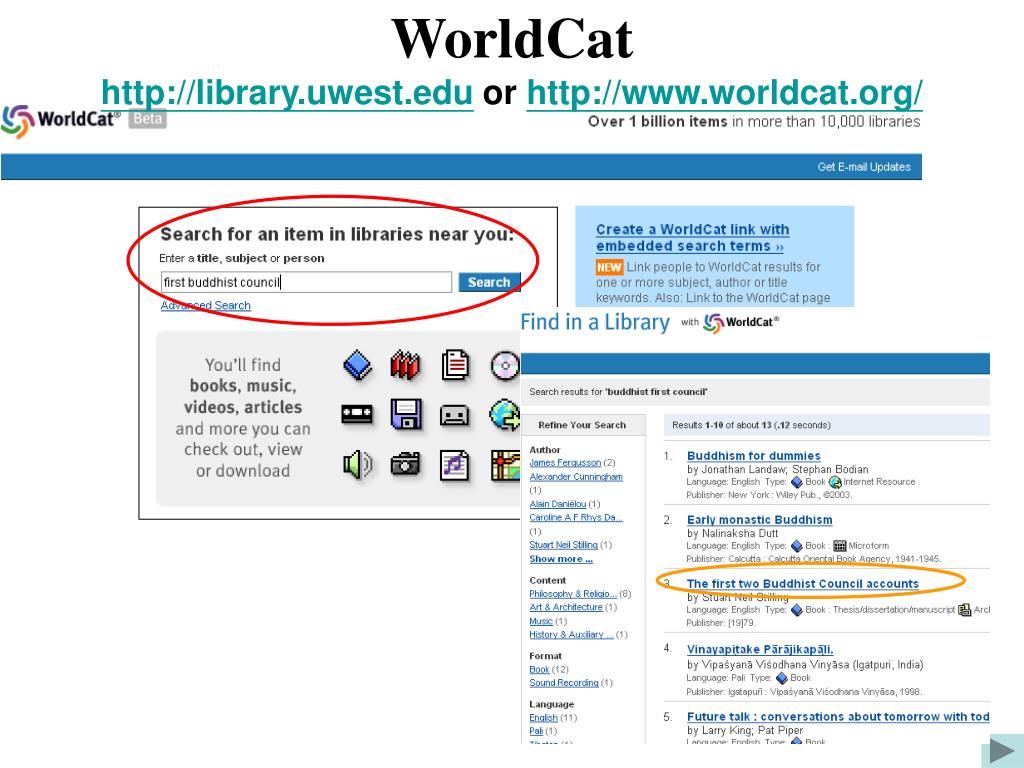Click the Refine Your Search header

click(583, 425)
